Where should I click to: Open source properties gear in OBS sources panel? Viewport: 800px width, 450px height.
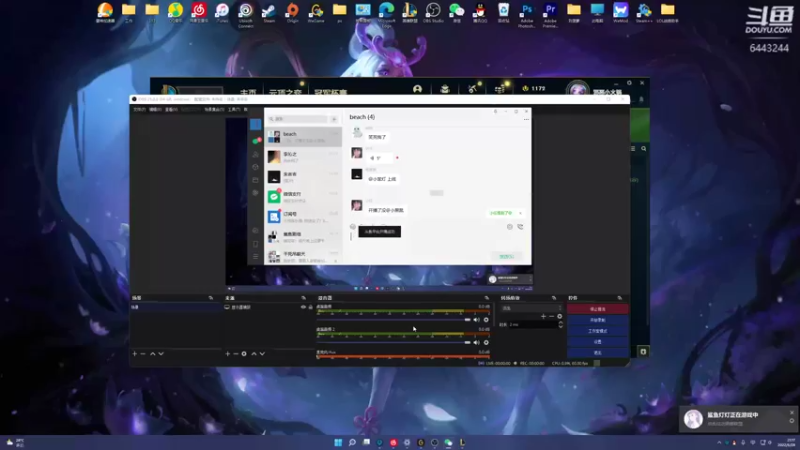pos(244,354)
